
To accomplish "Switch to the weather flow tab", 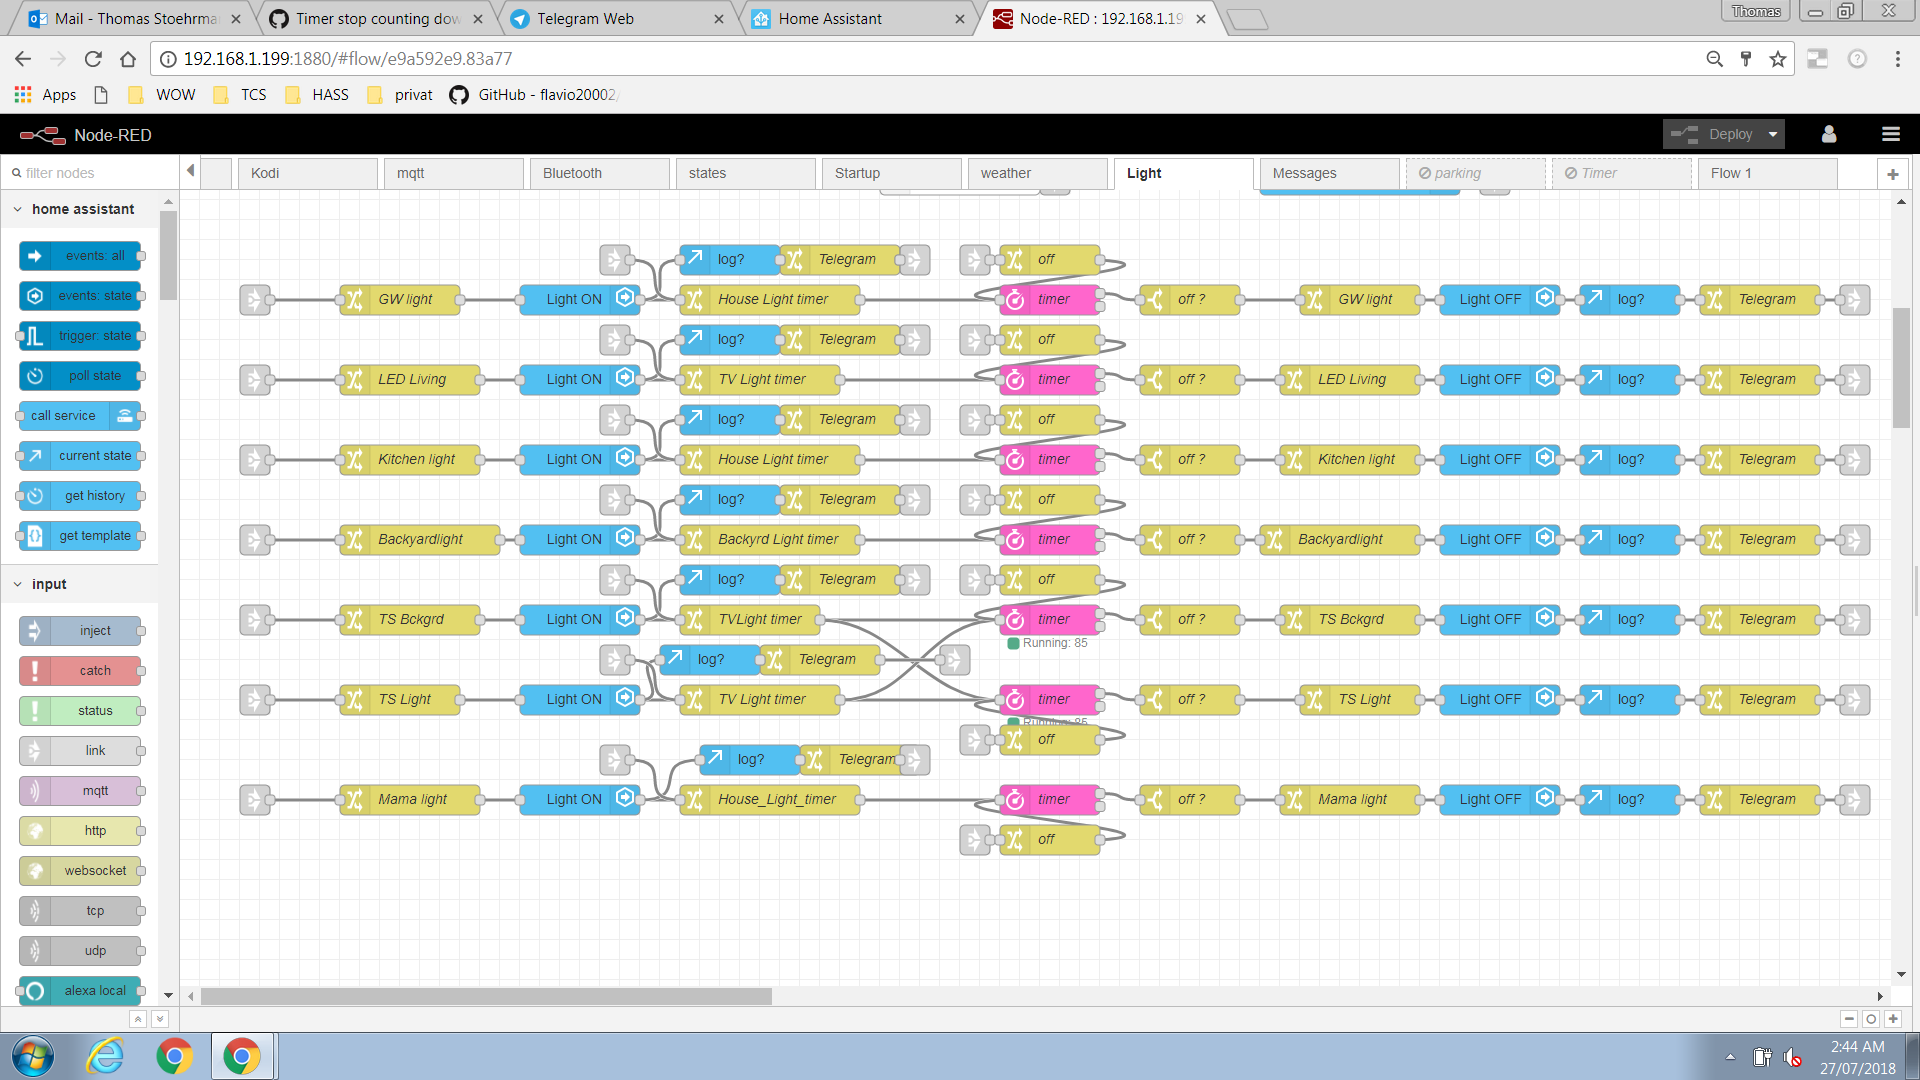I will pyautogui.click(x=1037, y=173).
